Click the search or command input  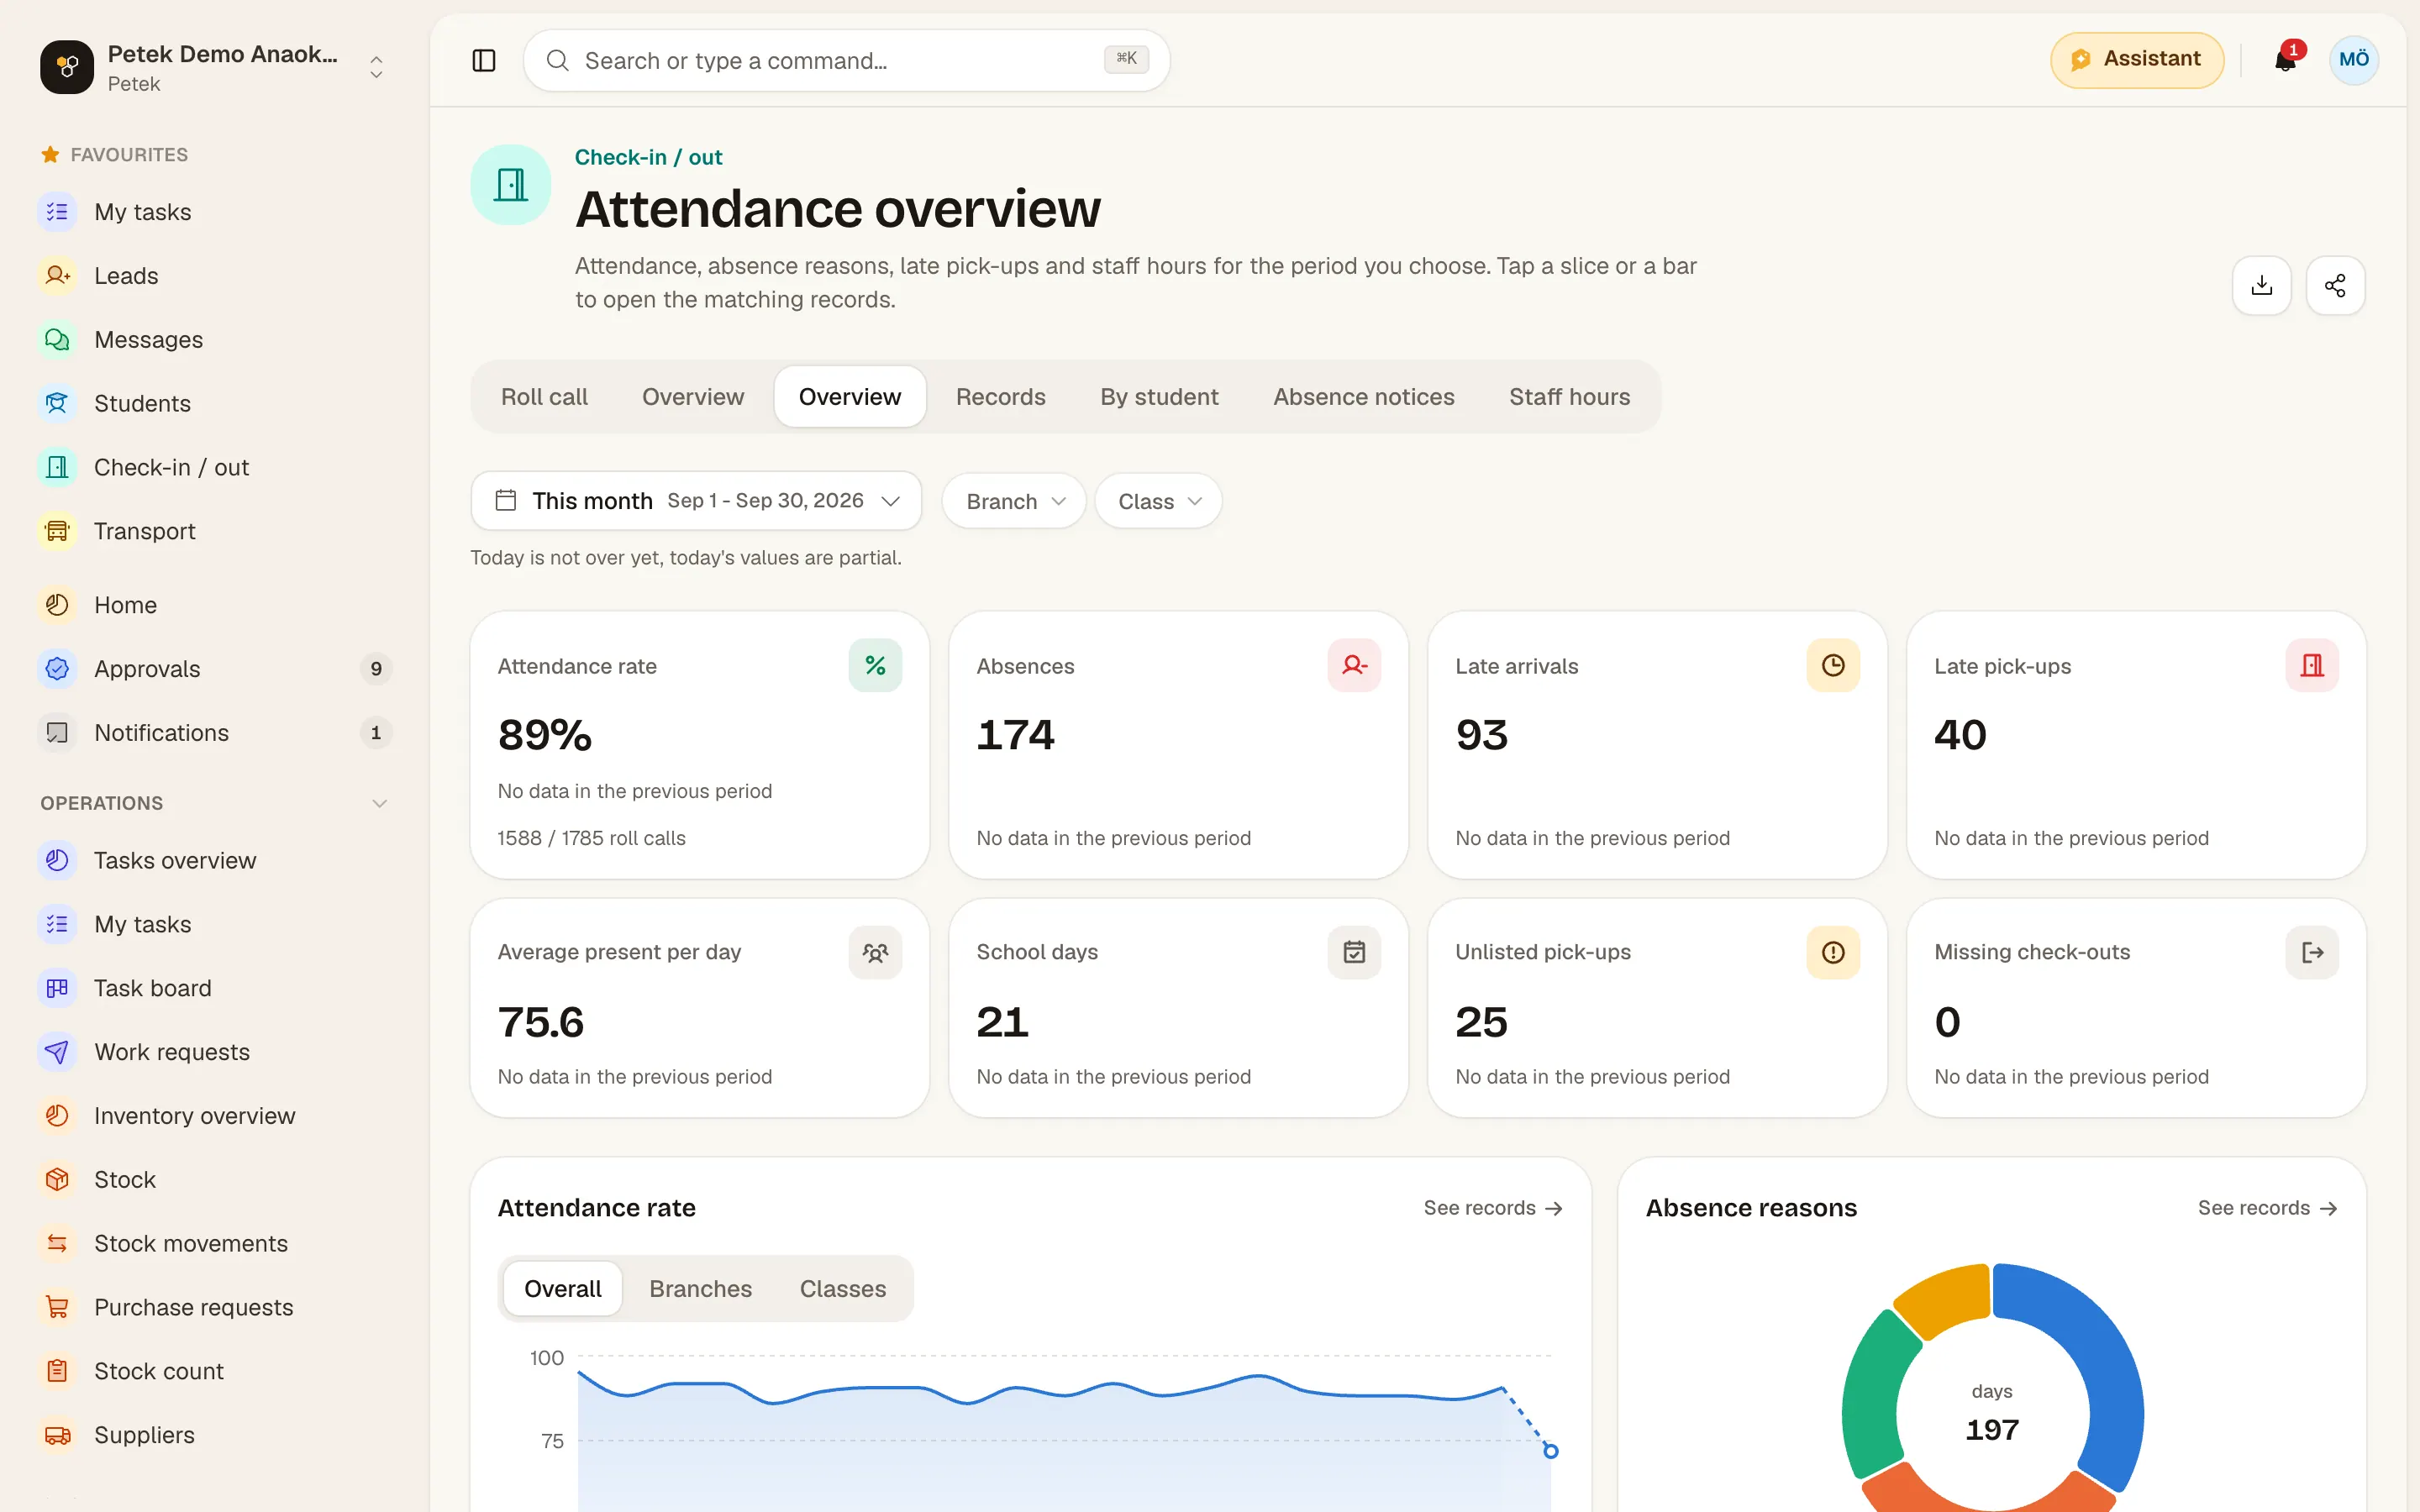pos(846,61)
